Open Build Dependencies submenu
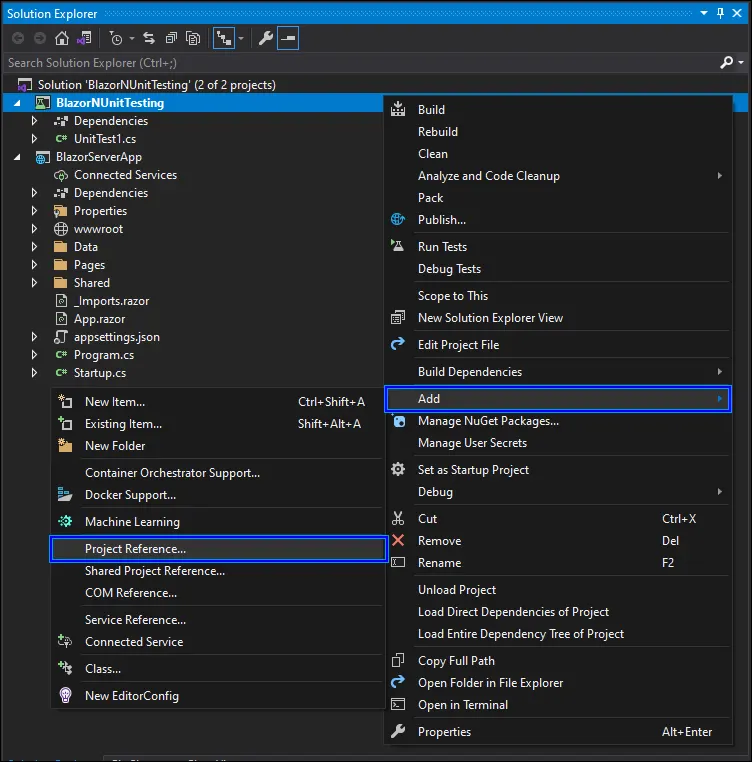Viewport: 752px width, 762px height. [x=558, y=372]
